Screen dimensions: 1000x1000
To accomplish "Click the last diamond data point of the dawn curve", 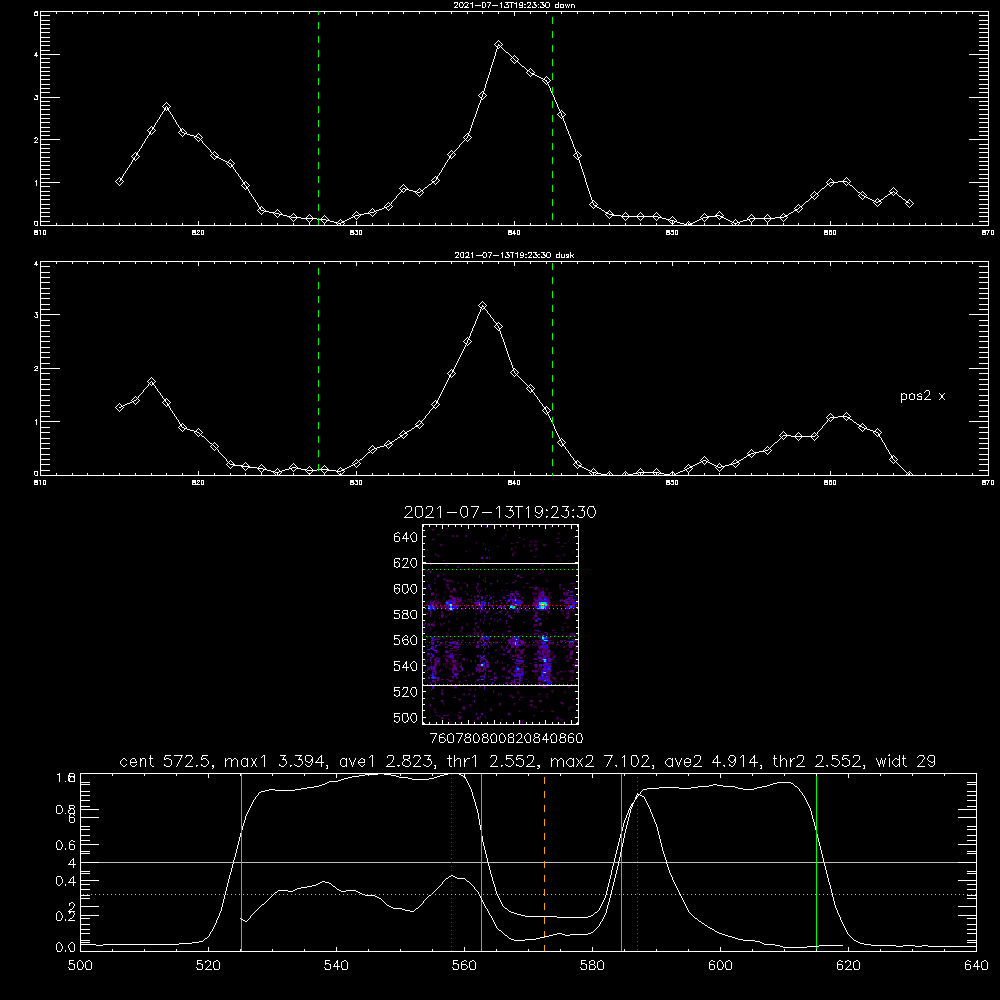I will [x=909, y=203].
